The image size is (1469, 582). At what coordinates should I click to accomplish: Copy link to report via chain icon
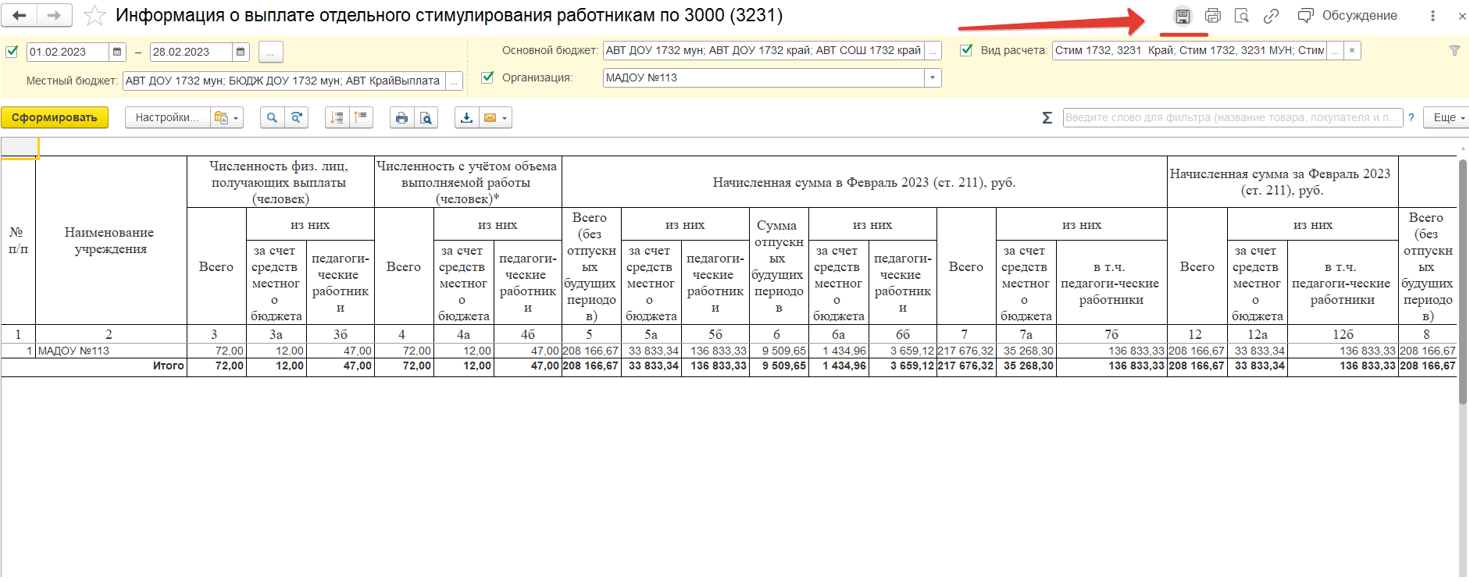[x=1271, y=16]
